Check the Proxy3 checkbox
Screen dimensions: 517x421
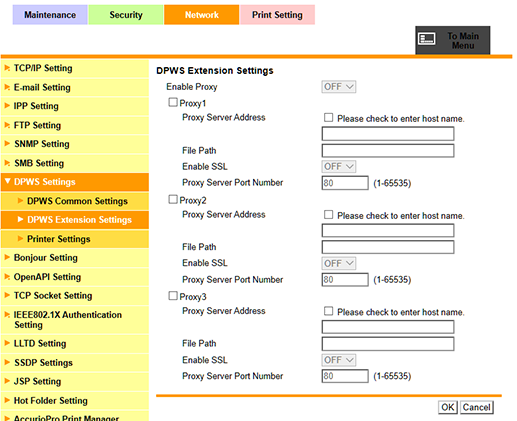[173, 296]
